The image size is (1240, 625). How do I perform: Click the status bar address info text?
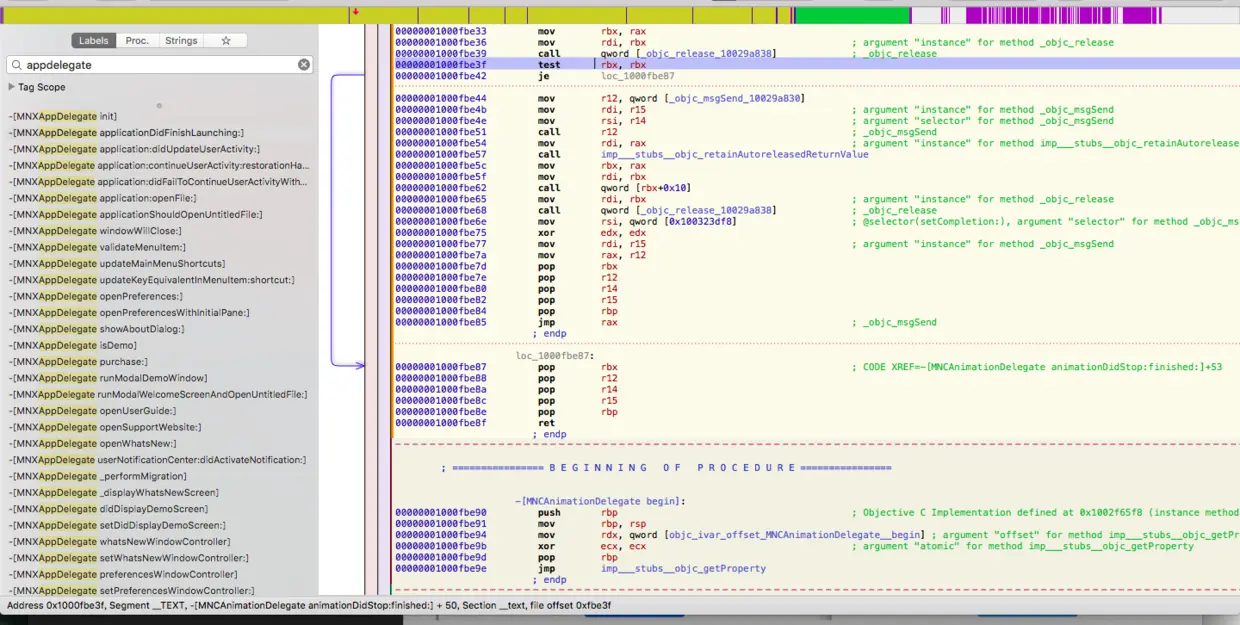coord(309,606)
